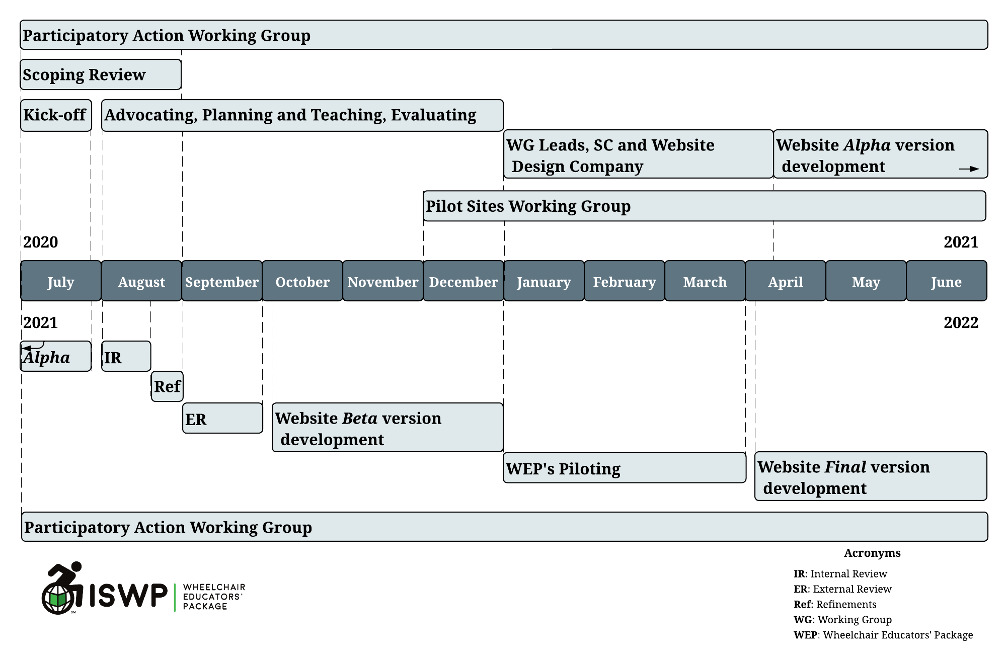Click the IR: Internal Review legend entry
Screen dimensions: 1008x664
click(840, 574)
